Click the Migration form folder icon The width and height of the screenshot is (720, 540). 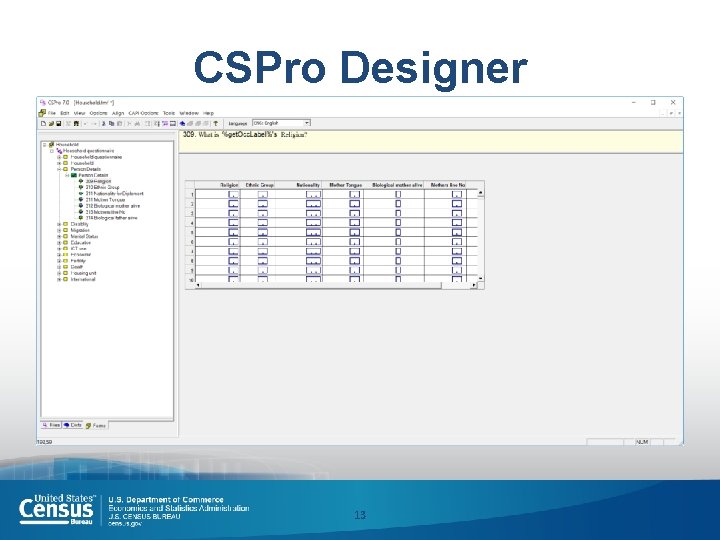(66, 230)
